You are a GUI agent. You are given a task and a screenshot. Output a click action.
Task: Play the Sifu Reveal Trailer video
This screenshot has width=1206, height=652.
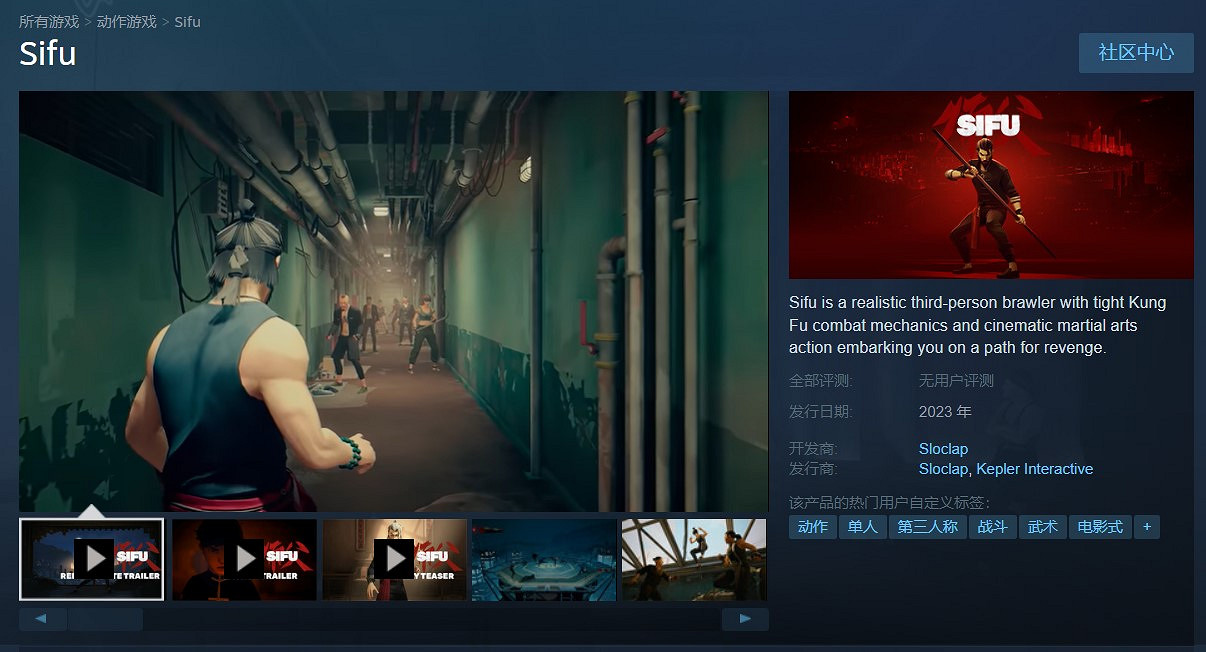(x=91, y=559)
